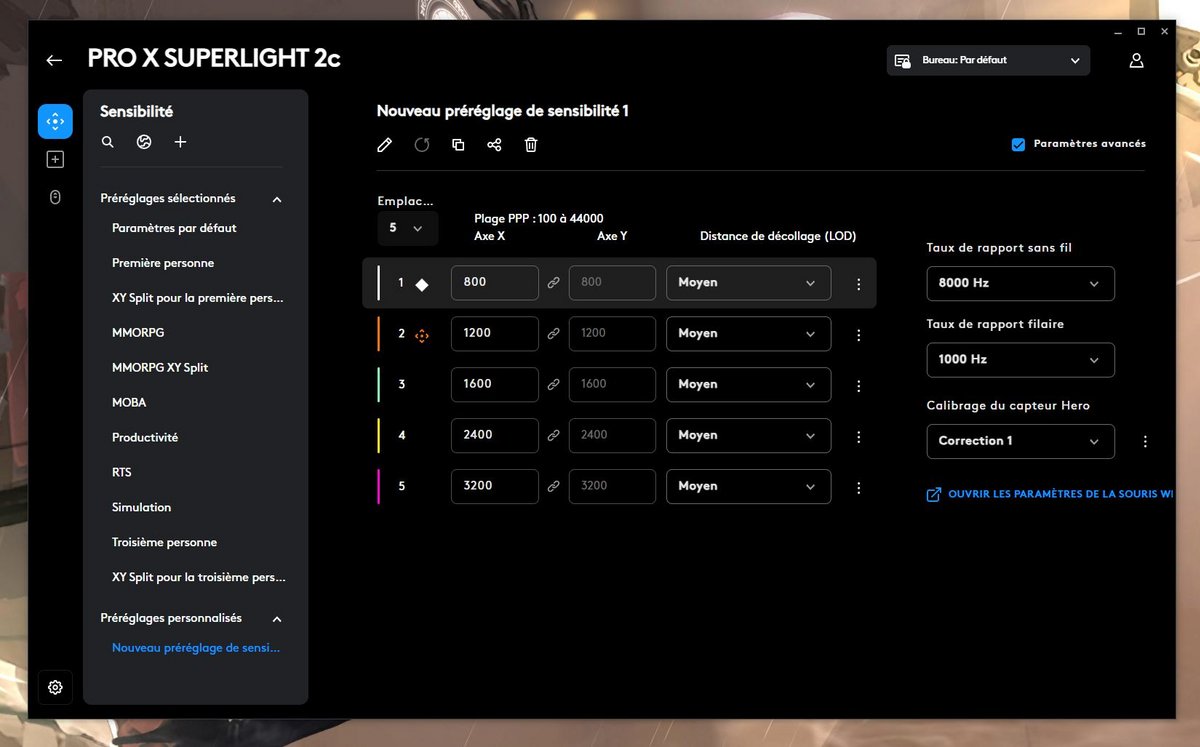Toggle X/Y axis link on 1200 row
This screenshot has height=747, width=1200.
(553, 335)
